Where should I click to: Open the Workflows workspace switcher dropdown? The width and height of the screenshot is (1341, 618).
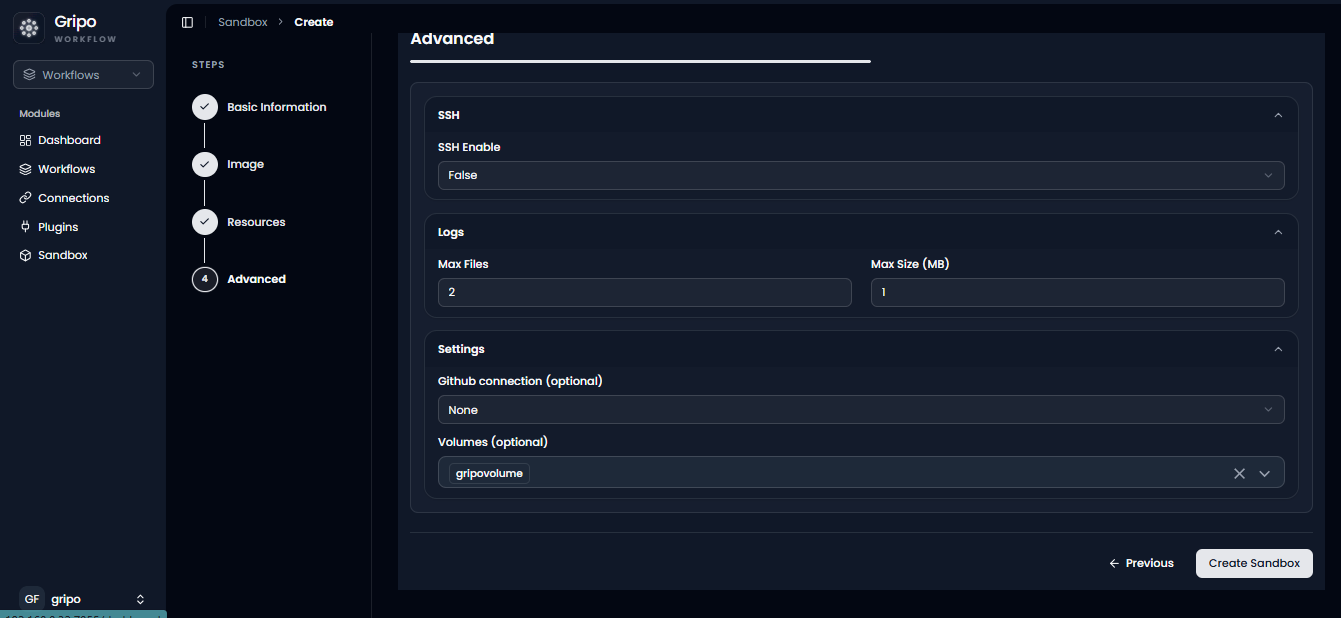pos(83,75)
